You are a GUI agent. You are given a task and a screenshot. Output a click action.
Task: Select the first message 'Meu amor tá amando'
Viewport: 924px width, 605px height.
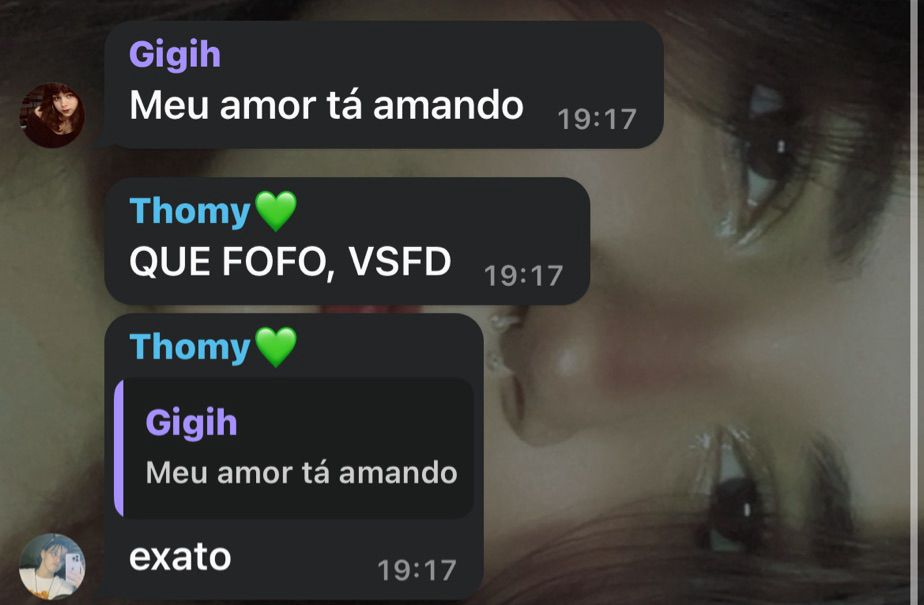pos(326,106)
